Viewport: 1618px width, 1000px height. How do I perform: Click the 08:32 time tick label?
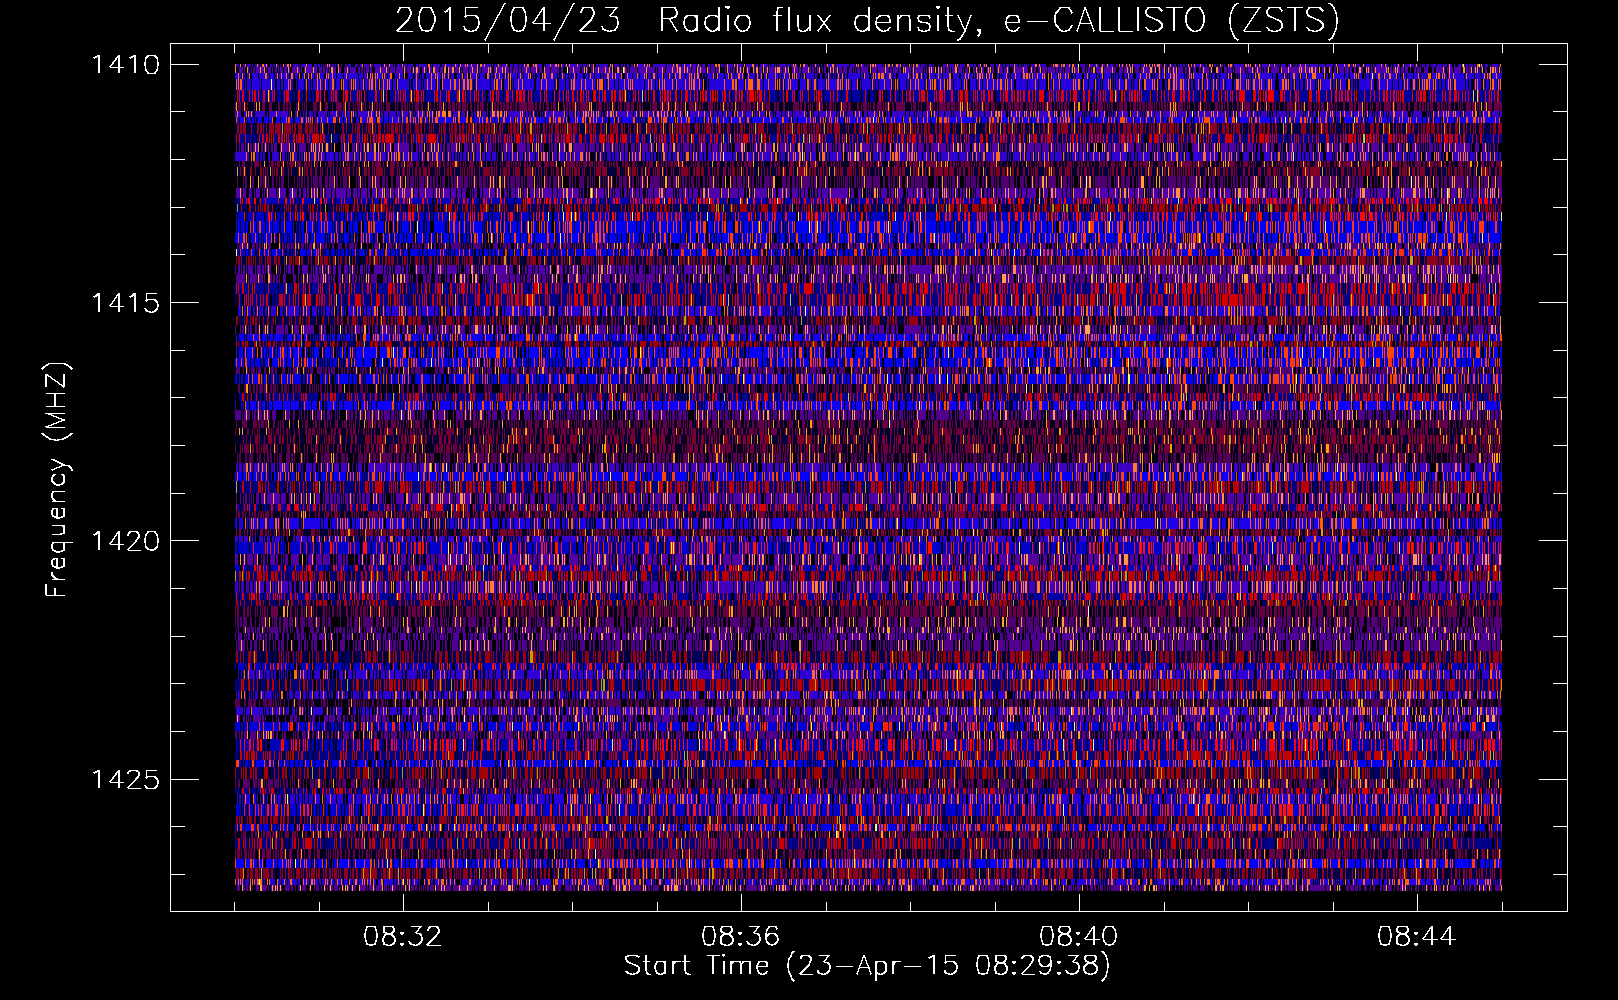[403, 937]
